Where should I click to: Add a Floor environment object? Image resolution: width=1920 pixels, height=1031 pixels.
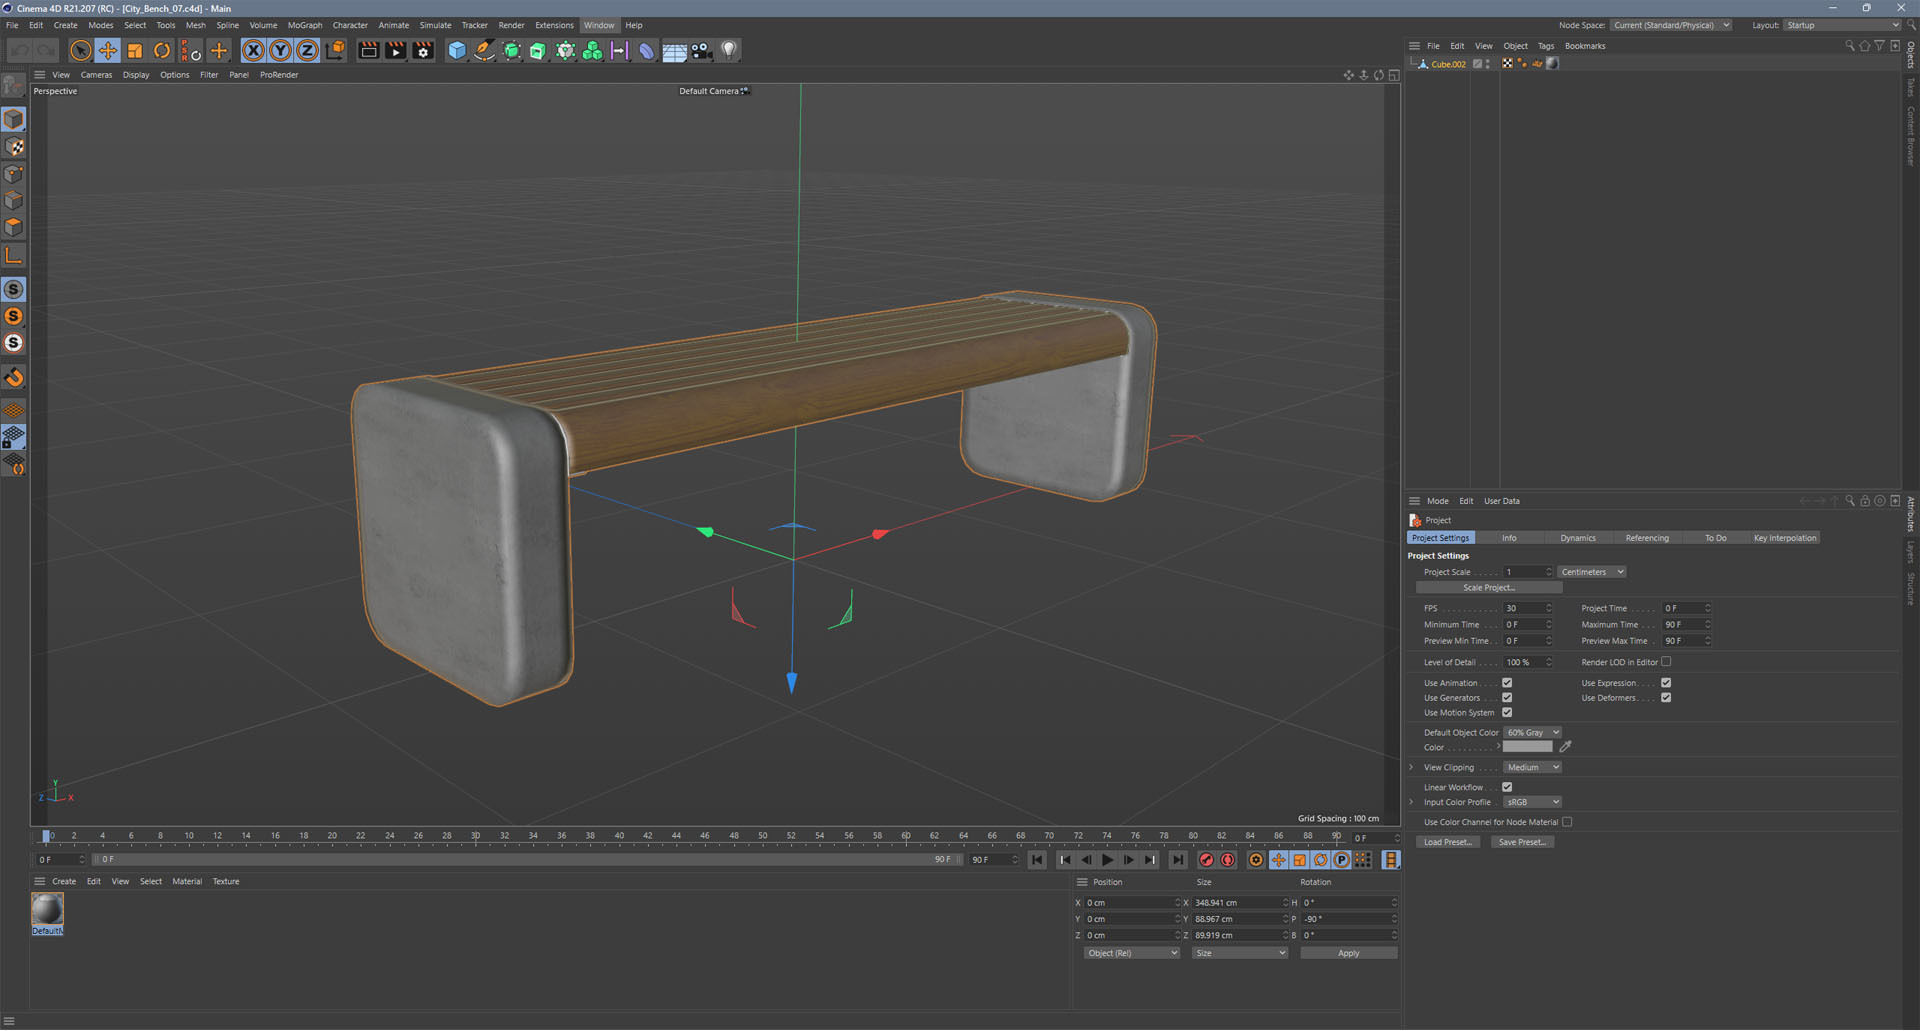coord(674,50)
